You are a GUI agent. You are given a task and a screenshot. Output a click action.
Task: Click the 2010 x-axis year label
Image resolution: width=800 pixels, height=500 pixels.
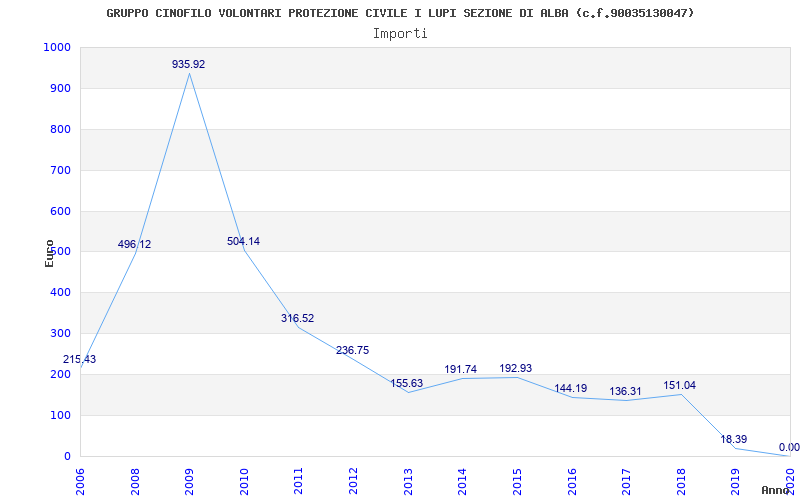[x=243, y=481]
